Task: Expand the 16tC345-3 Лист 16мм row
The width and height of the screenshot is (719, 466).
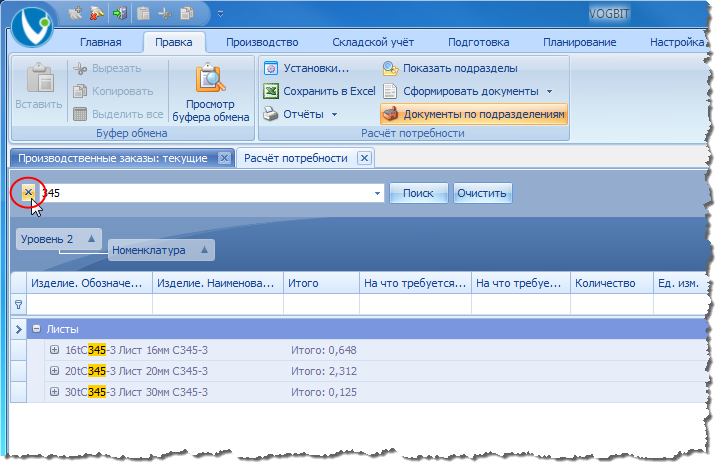Action: pyautogui.click(x=54, y=350)
